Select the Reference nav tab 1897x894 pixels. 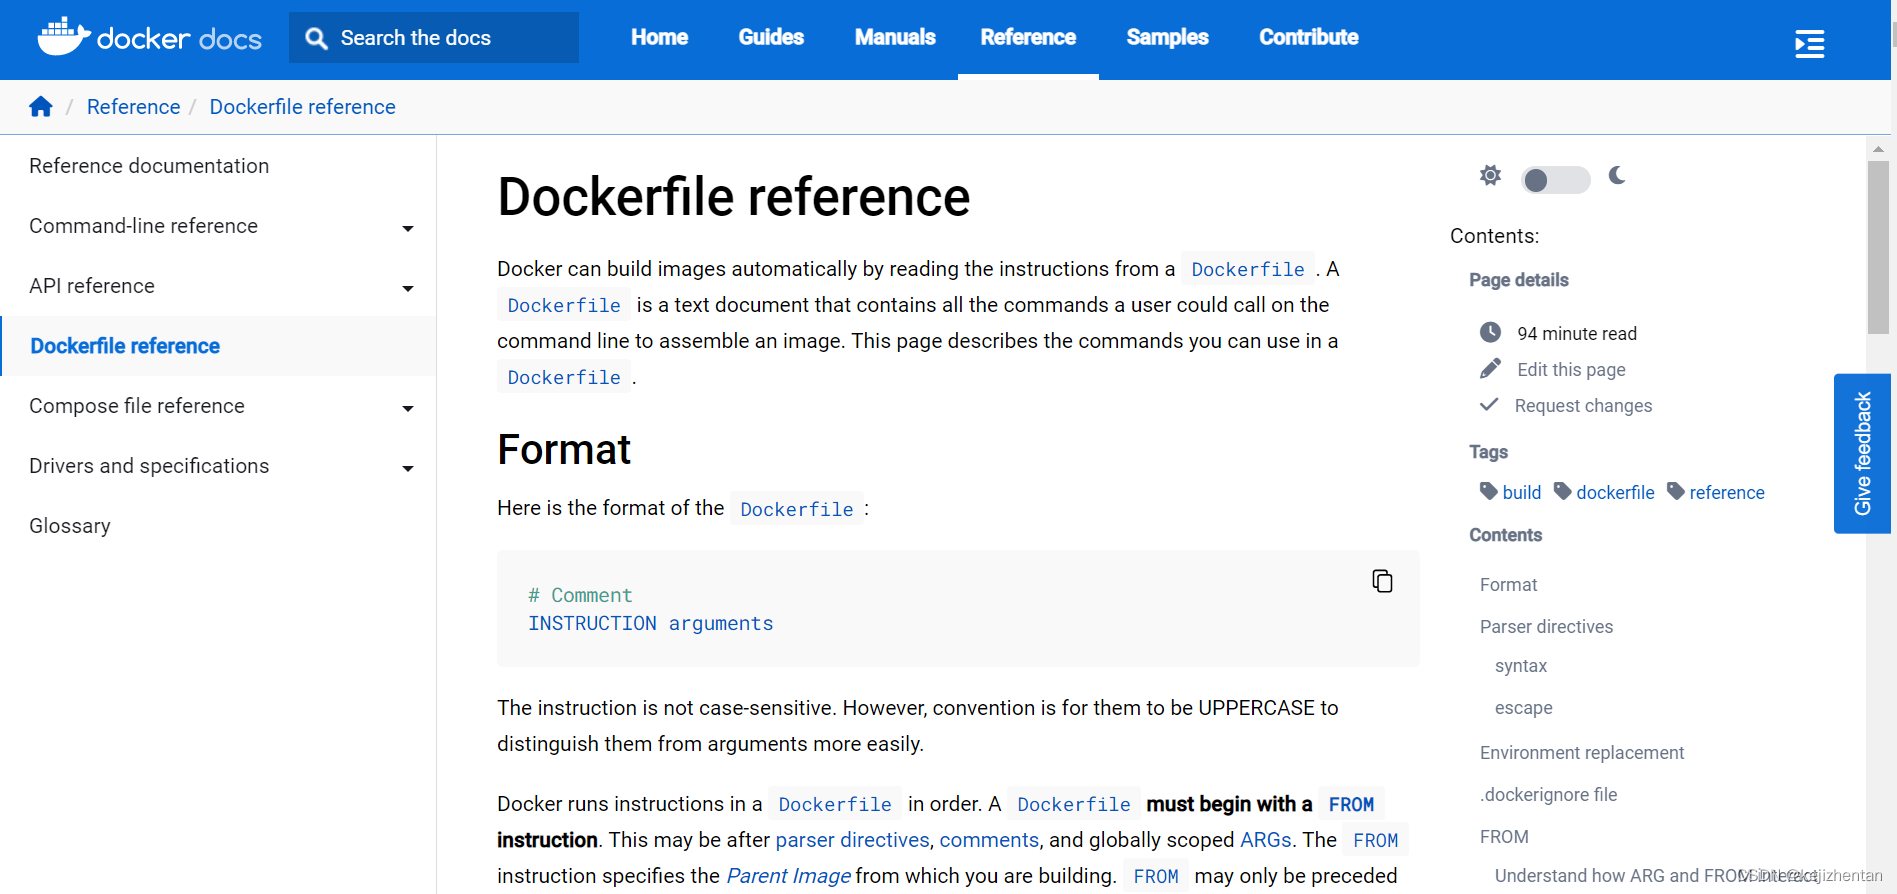1028,37
